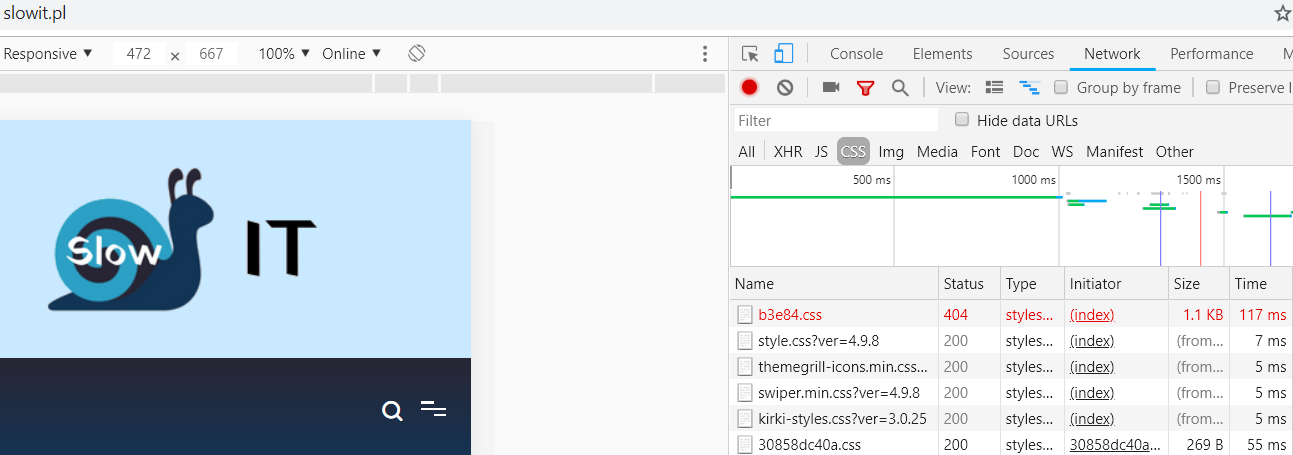The height and width of the screenshot is (455, 1293).
Task: Enable Group by frame checkbox
Action: (1061, 87)
